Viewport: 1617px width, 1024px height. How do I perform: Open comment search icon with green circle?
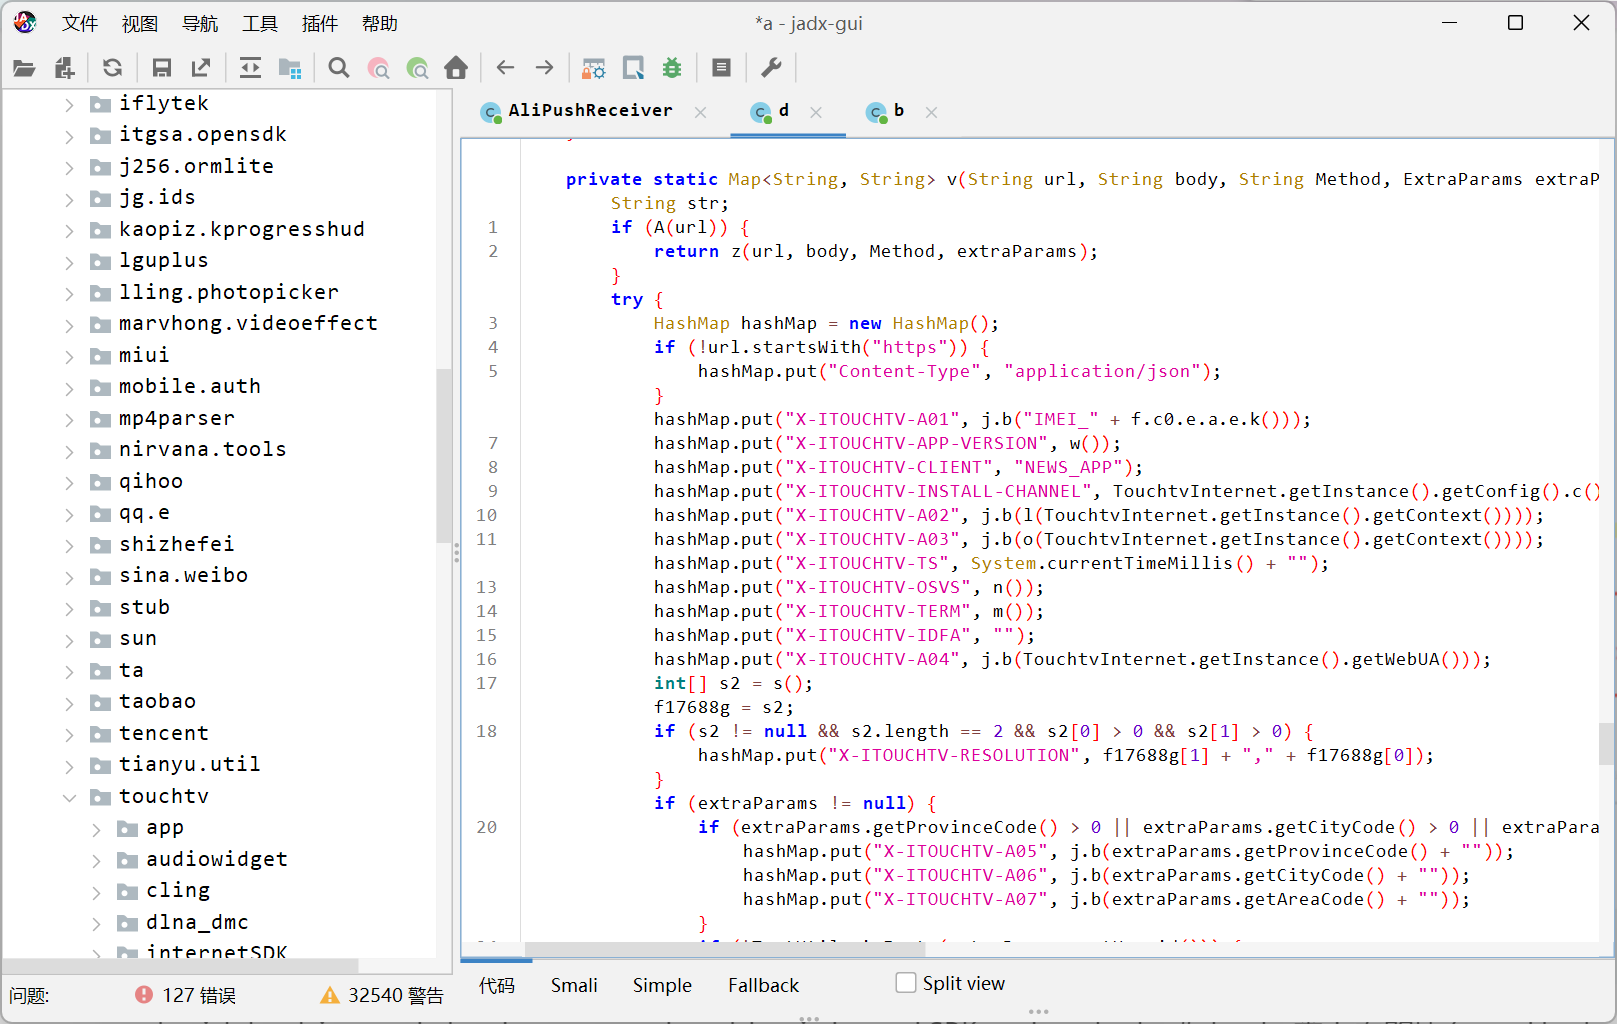tap(417, 68)
